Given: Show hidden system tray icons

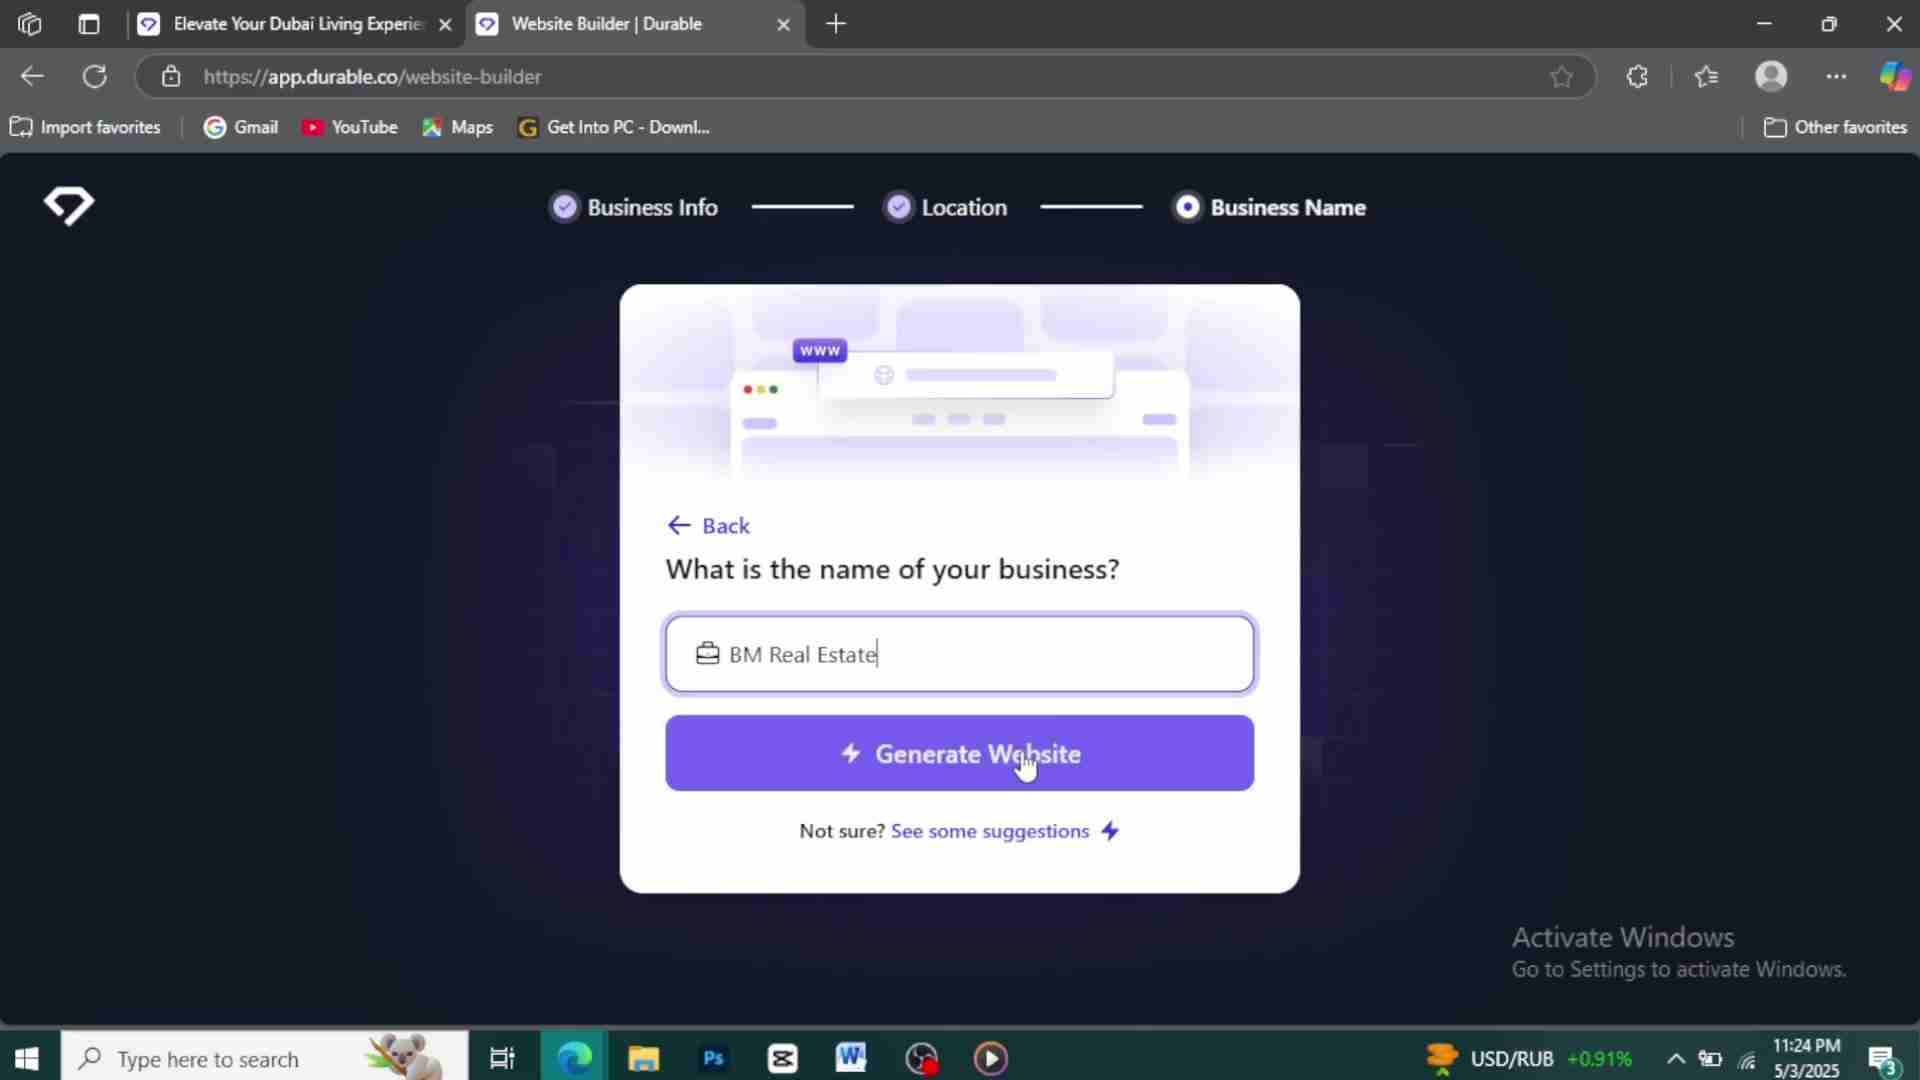Looking at the screenshot, I should tap(1675, 1059).
